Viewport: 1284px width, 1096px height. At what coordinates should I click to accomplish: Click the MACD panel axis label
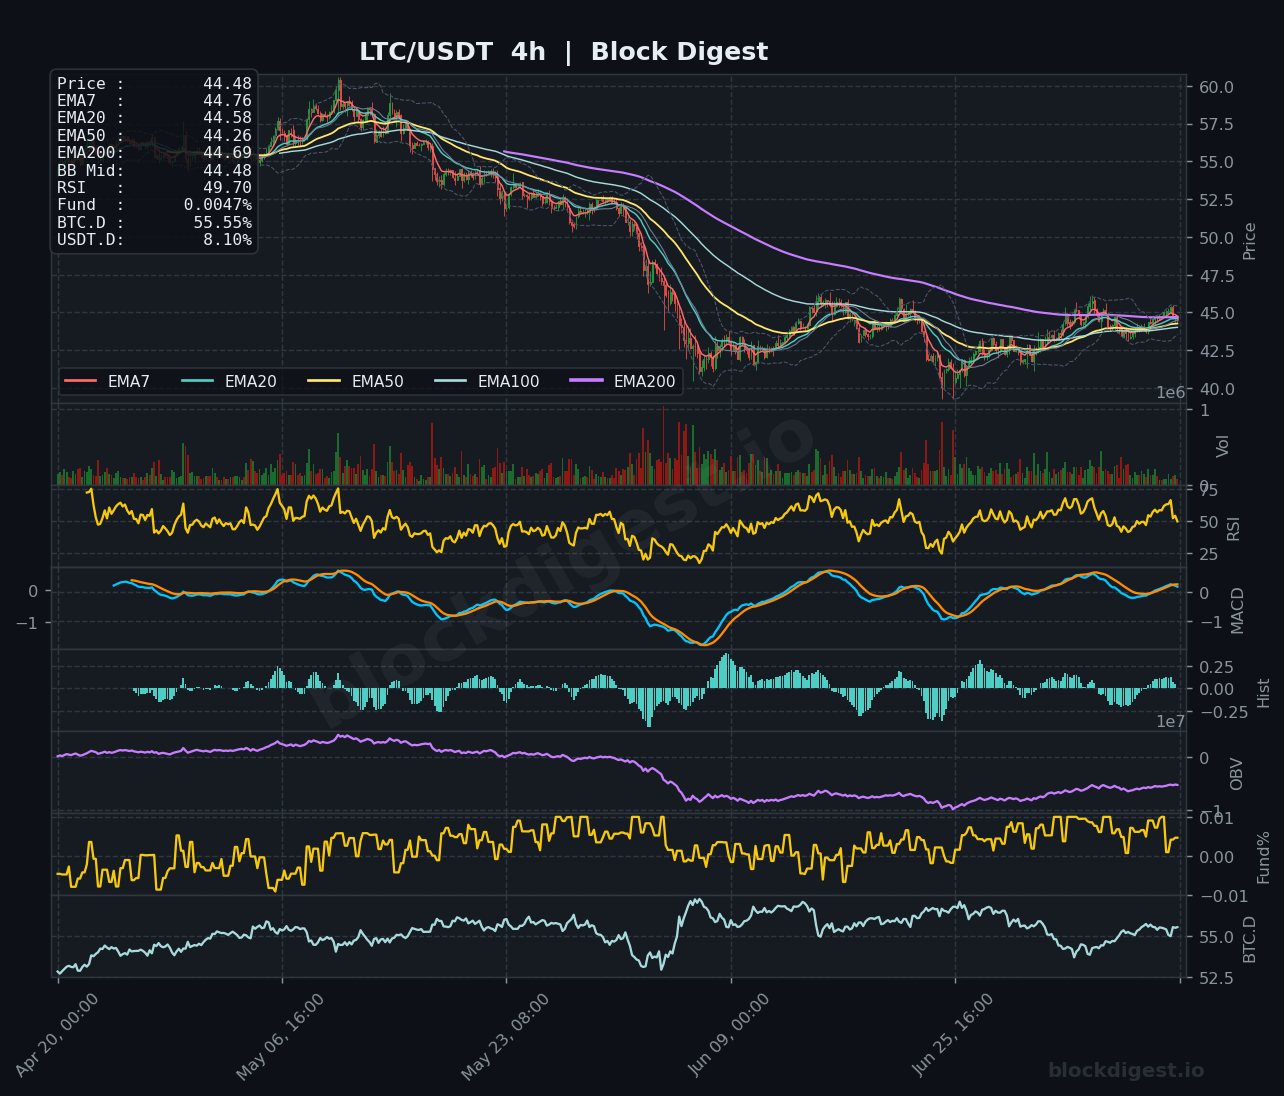[x=1238, y=610]
